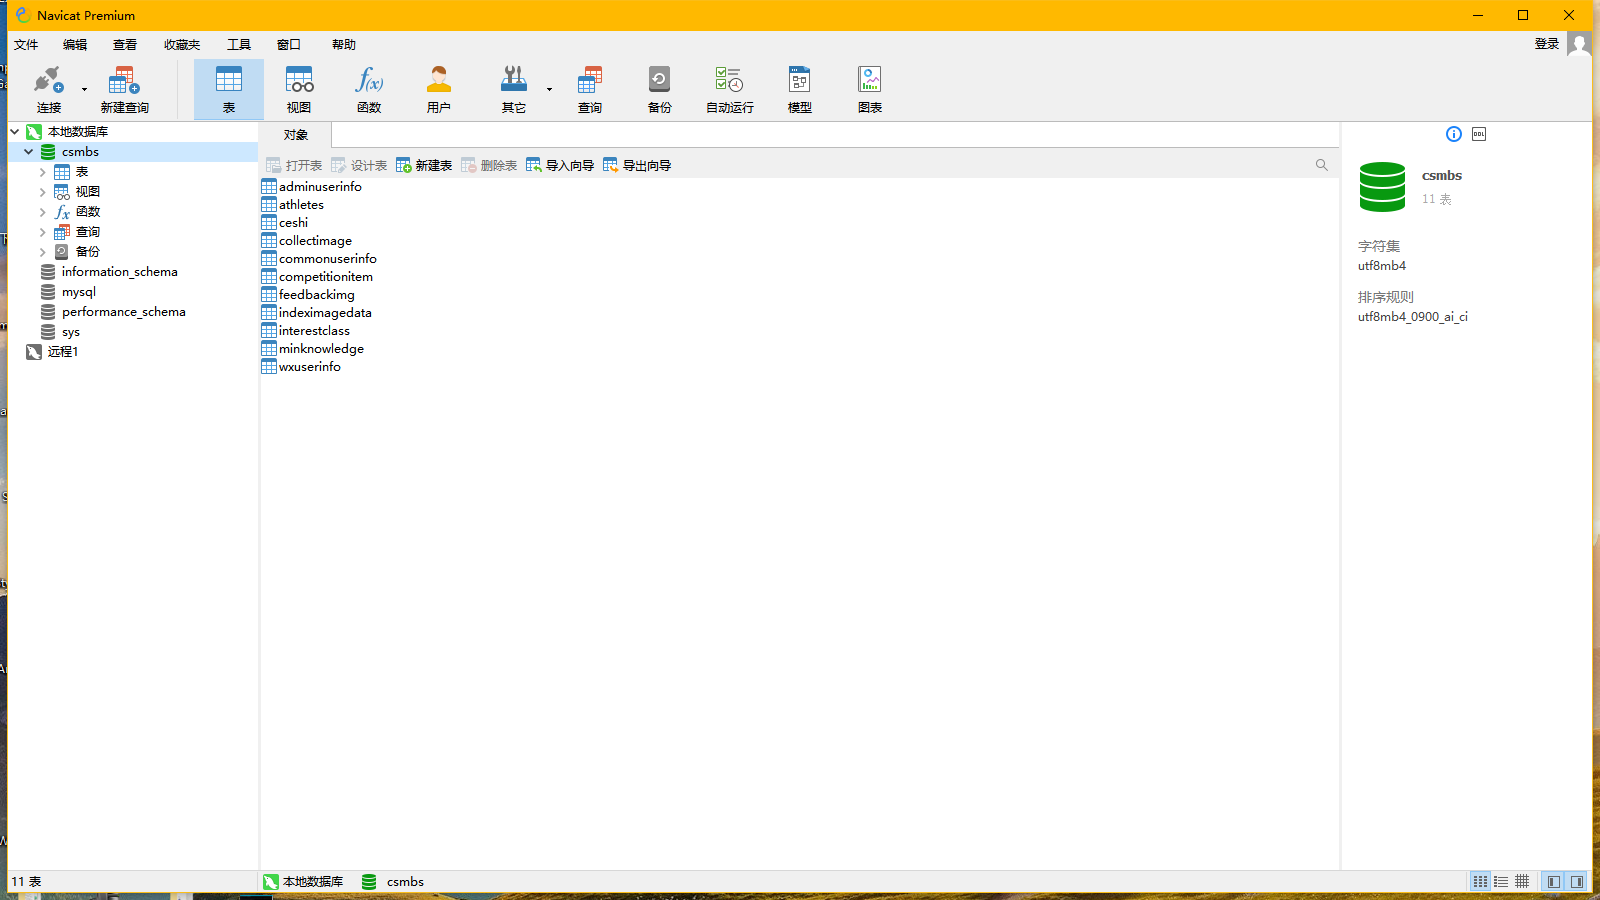Expand the 函数 (Functions) tree node
This screenshot has width=1600, height=900.
[43, 212]
